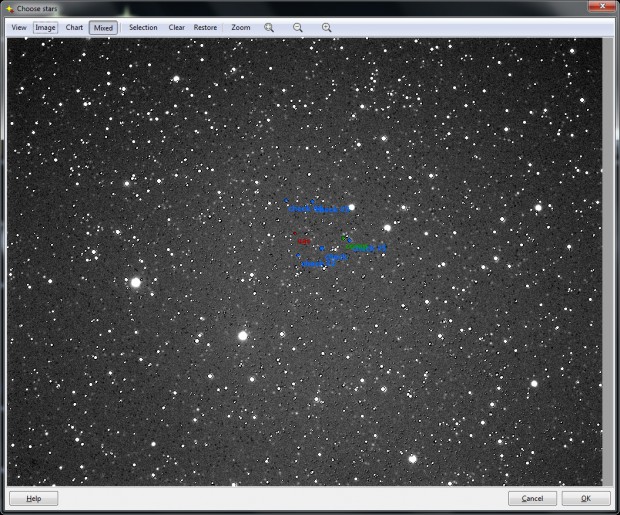Click the zoom in magnifier icon
The image size is (620, 515).
[x=327, y=27]
